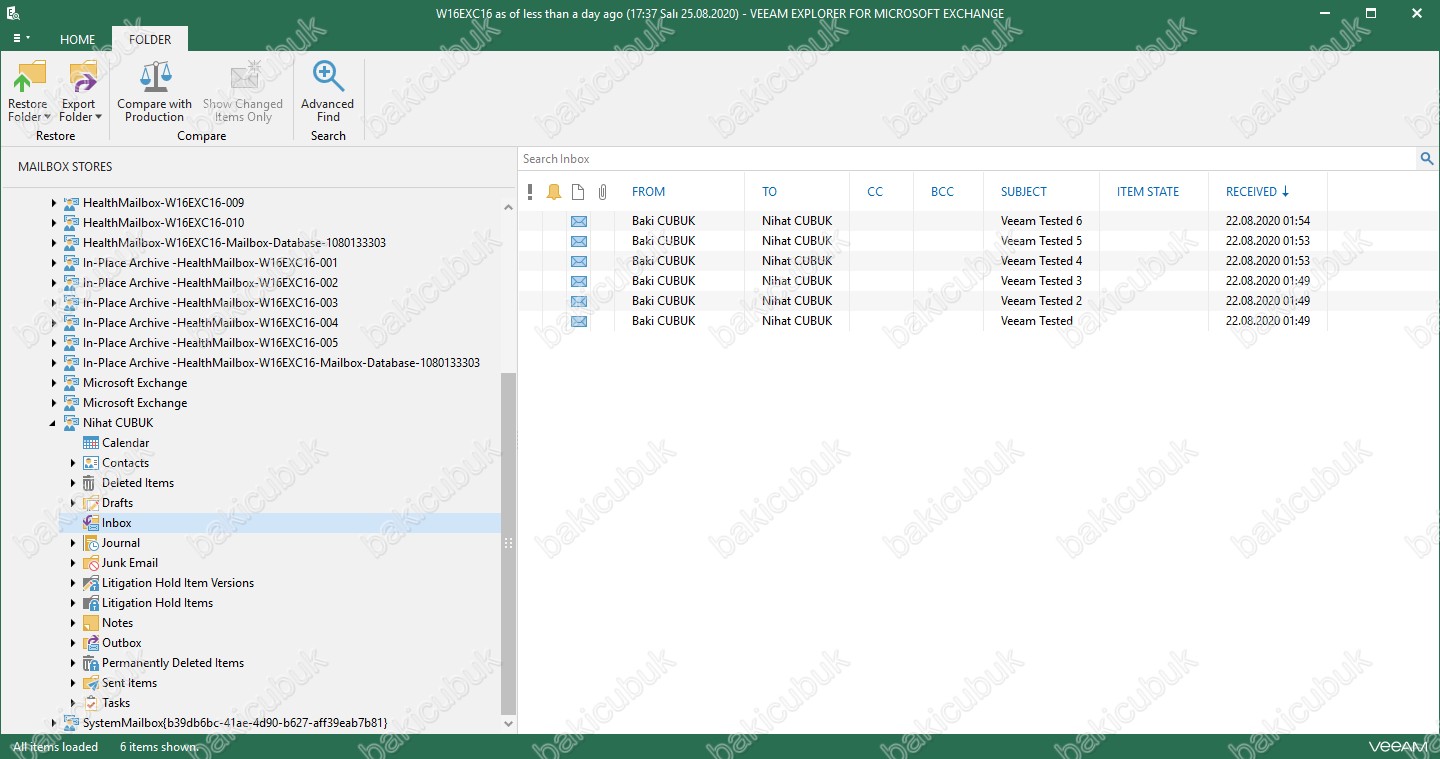Sort by importance exclamation column
This screenshot has height=759, width=1440.
pos(530,192)
